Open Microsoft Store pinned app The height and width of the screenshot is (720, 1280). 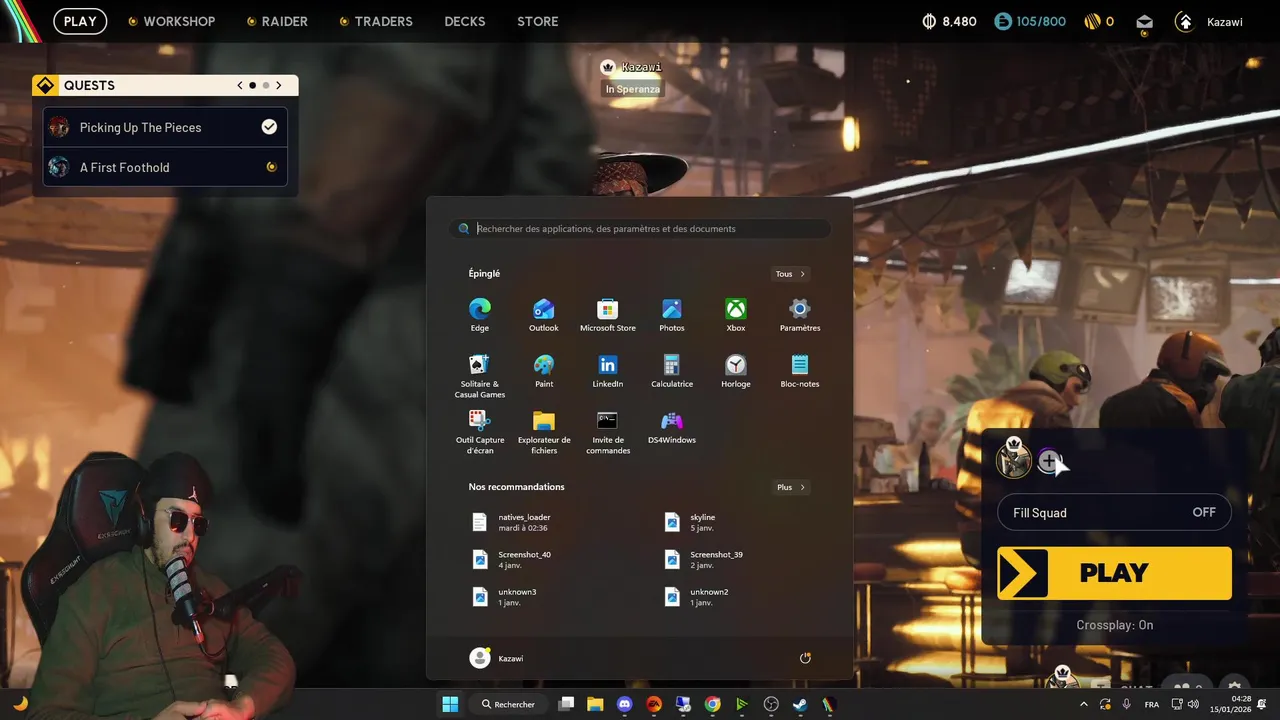608,314
